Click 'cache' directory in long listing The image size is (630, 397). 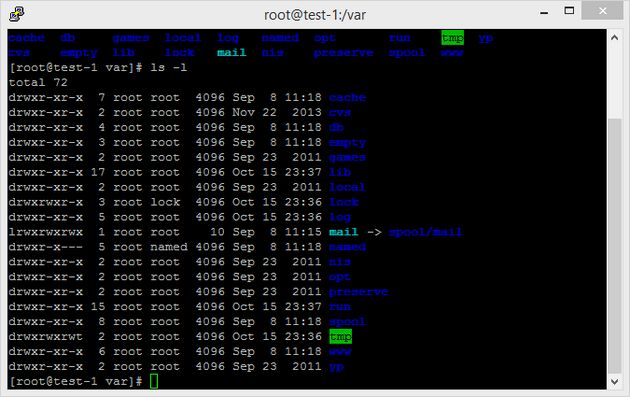coord(347,98)
